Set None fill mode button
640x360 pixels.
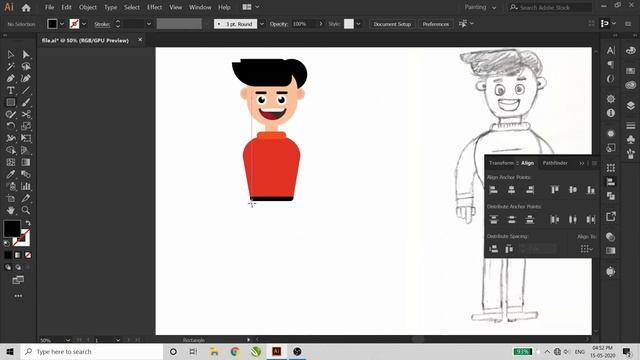(x=28, y=255)
